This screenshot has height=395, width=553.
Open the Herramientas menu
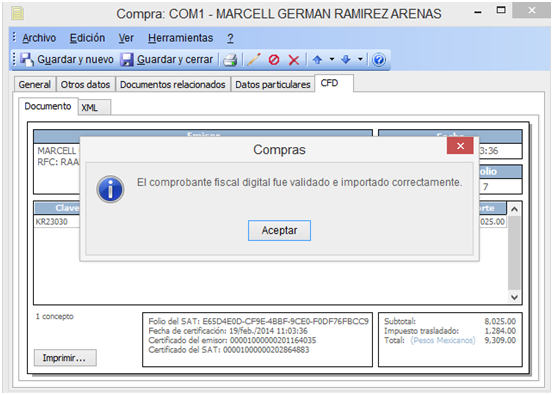coord(181,38)
